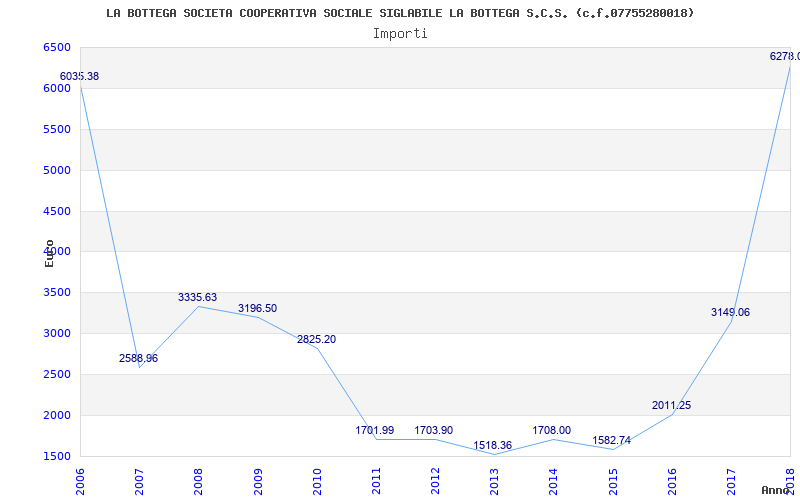Click x-axis year label 2006
This screenshot has height=500, width=800.
(x=80, y=481)
